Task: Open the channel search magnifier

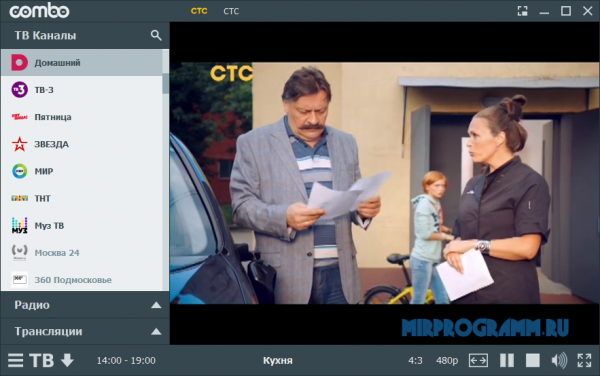Action: (156, 36)
